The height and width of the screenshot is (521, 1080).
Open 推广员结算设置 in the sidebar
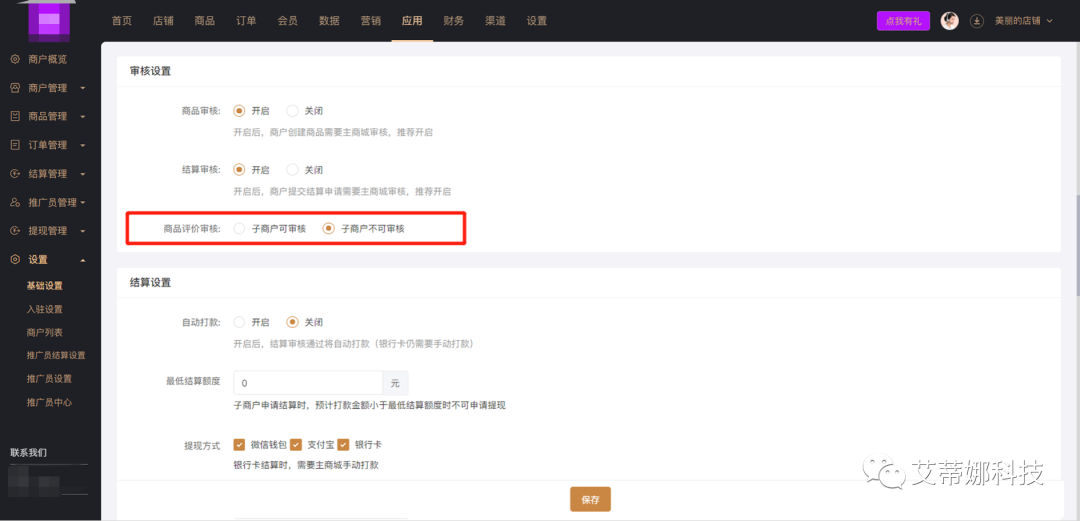tap(56, 356)
